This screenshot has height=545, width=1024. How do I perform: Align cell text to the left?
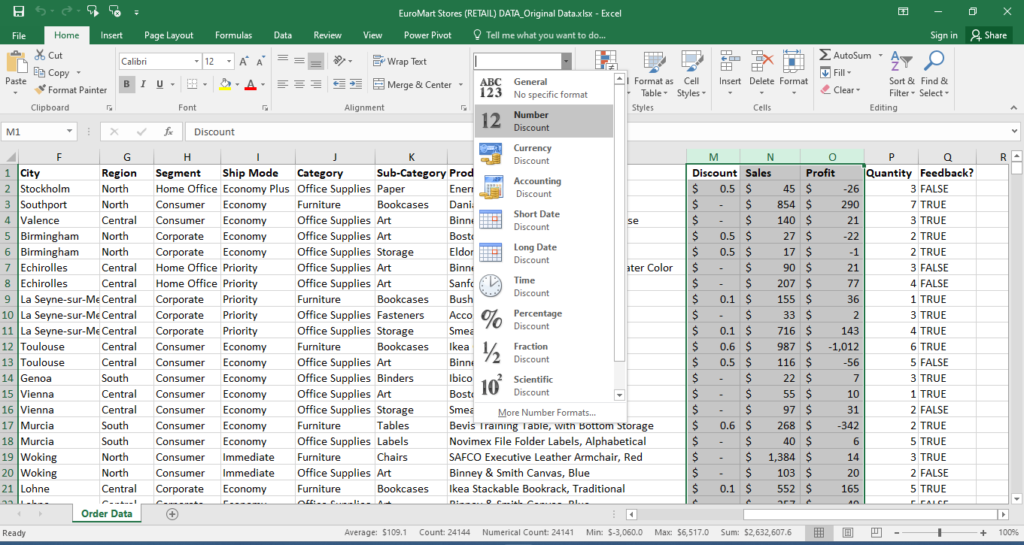pos(283,84)
